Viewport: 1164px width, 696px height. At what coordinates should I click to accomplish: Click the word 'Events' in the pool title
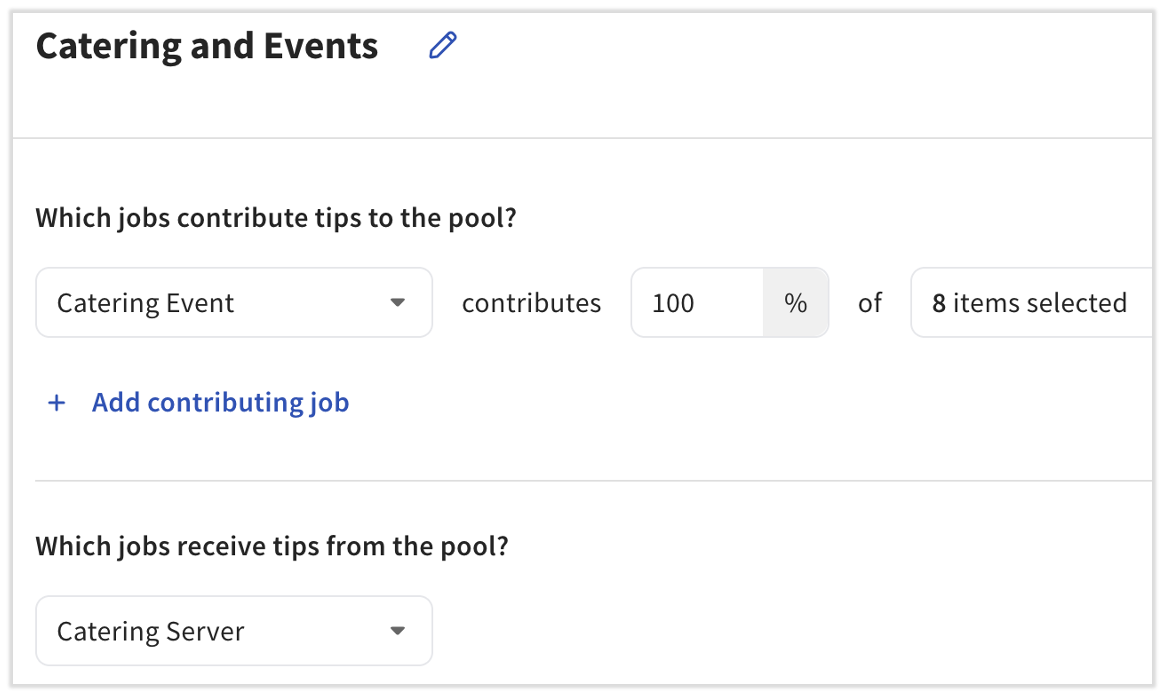pyautogui.click(x=329, y=46)
